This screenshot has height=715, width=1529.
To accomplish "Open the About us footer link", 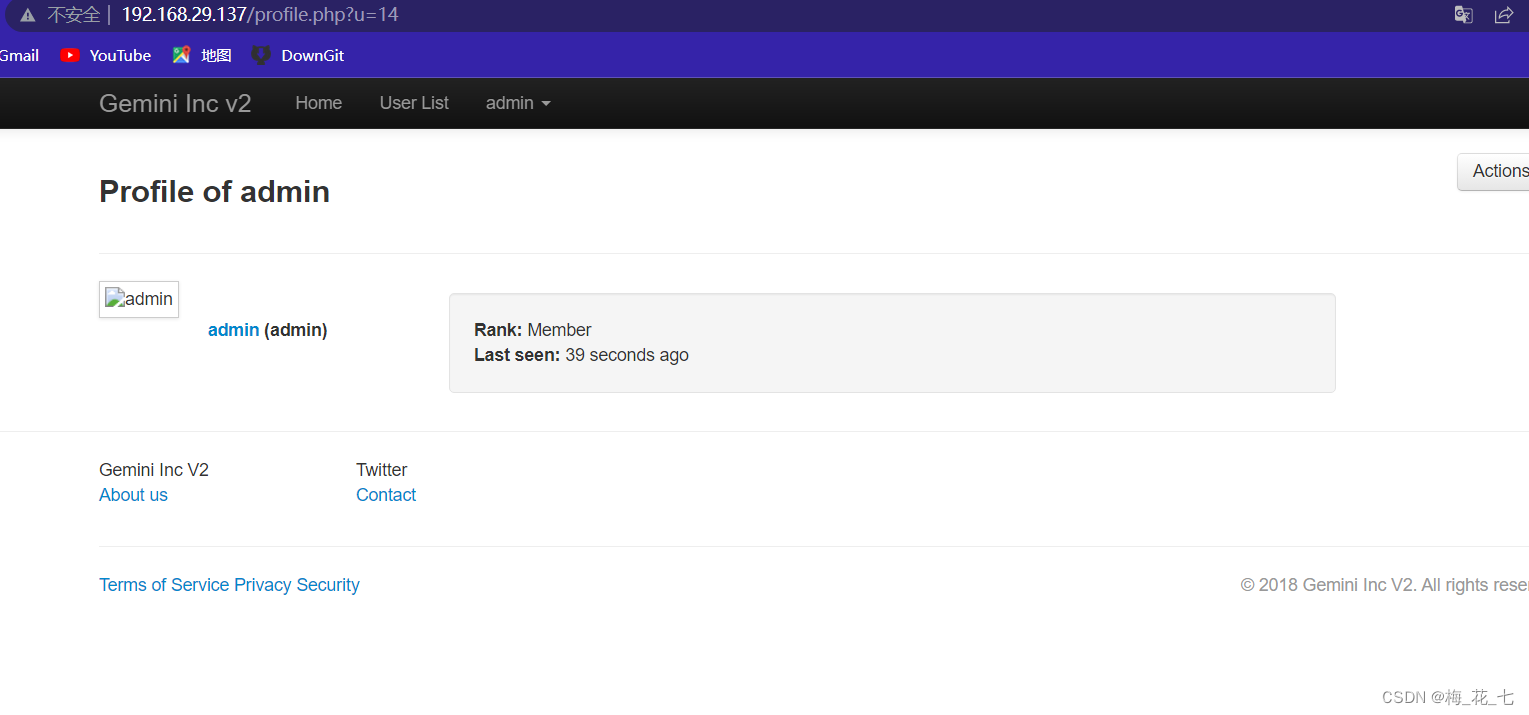I will click(x=133, y=495).
